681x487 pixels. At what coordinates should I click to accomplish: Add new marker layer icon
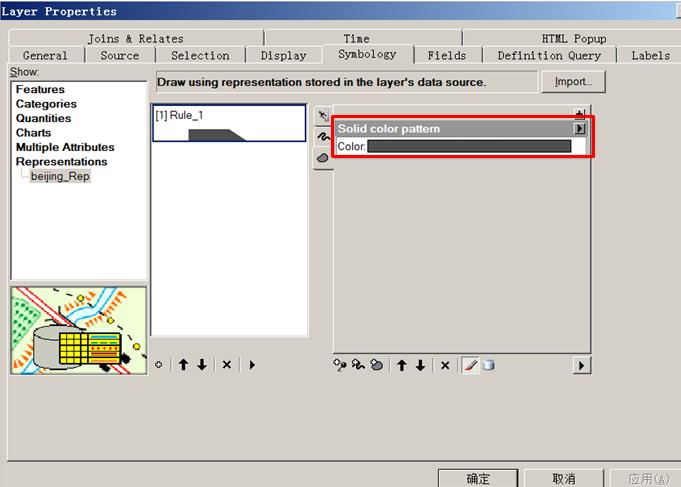coord(340,365)
